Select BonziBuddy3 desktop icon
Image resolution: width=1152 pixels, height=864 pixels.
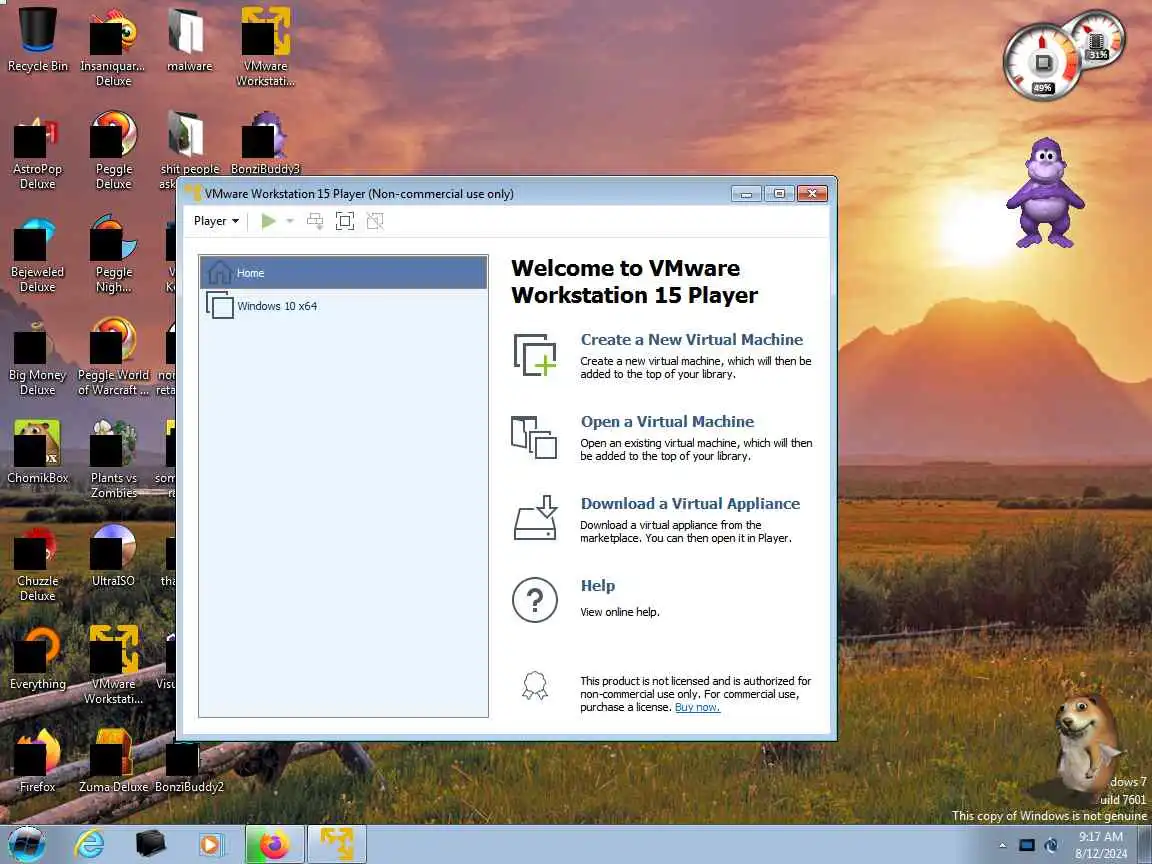click(x=265, y=143)
